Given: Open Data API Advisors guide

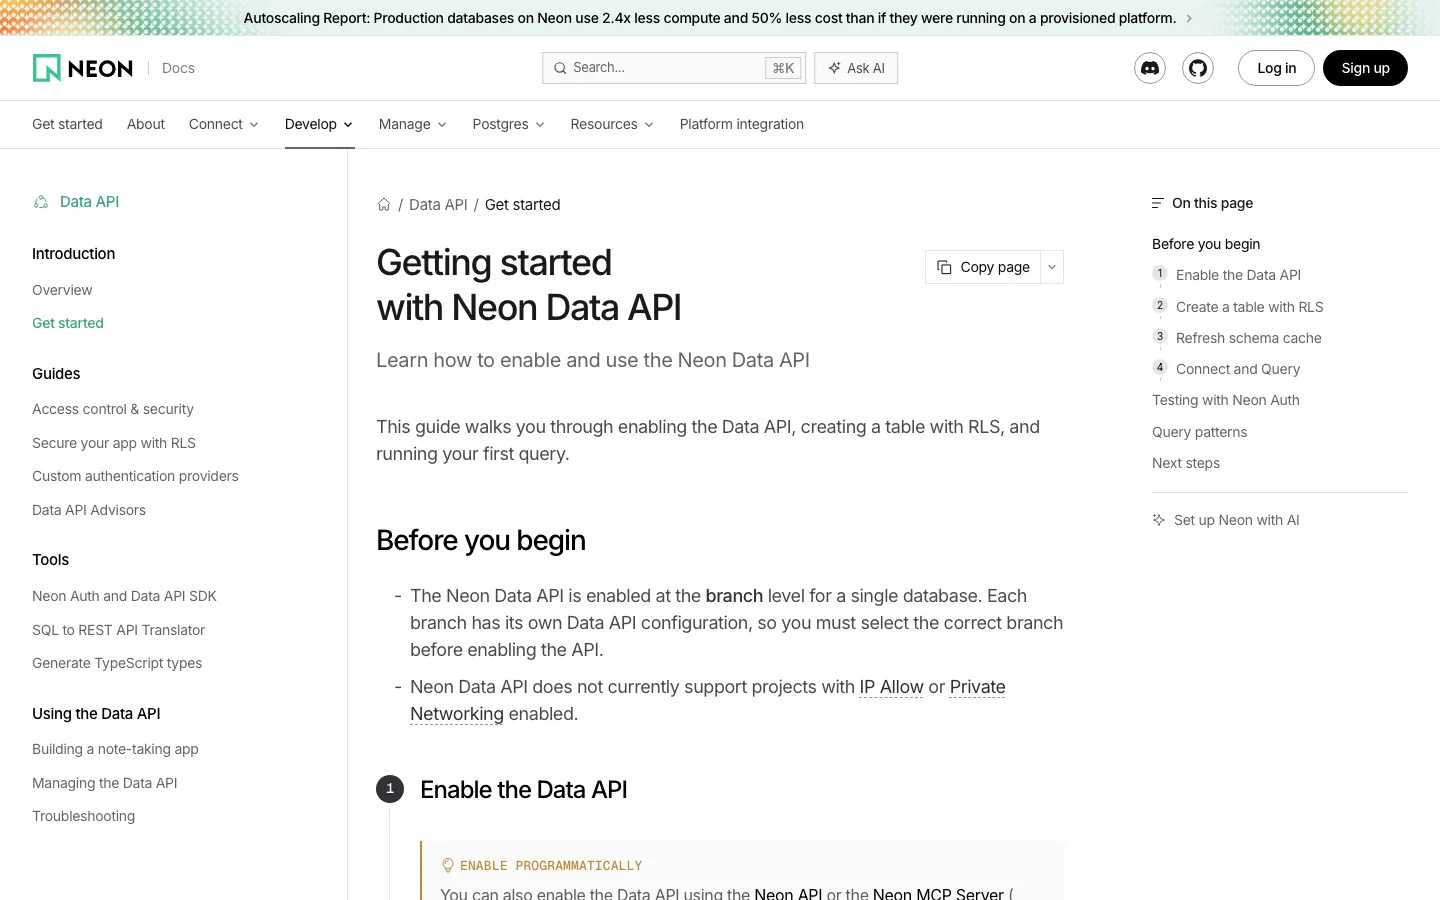Looking at the screenshot, I should tap(89, 510).
